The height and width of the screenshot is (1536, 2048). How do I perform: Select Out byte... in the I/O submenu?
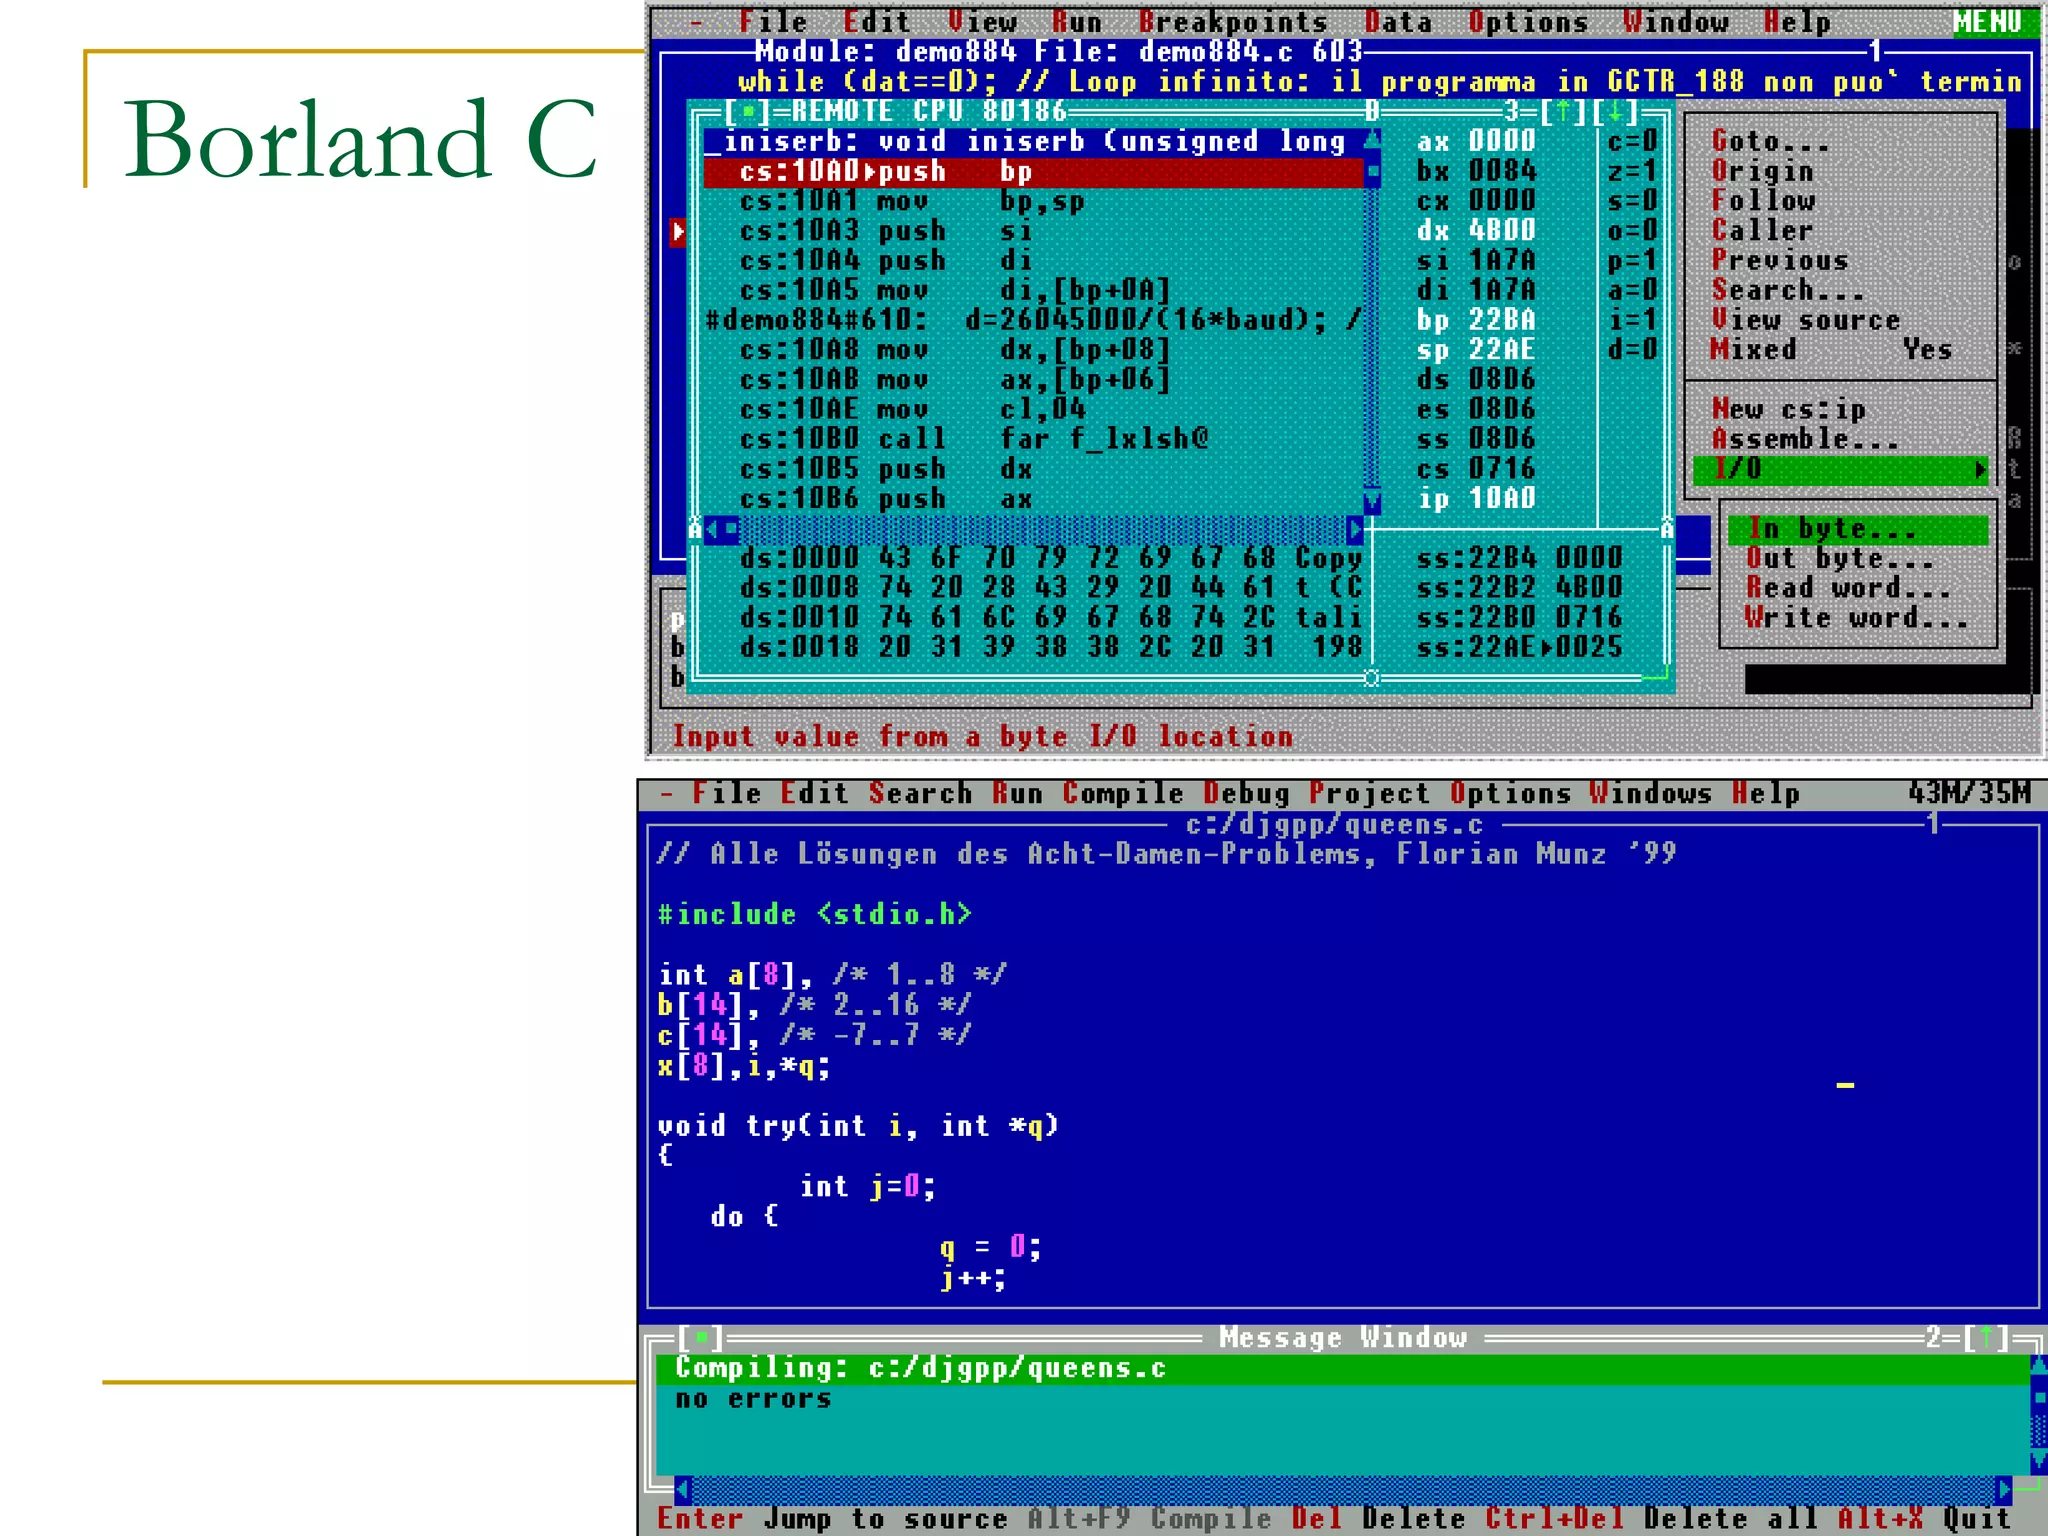pyautogui.click(x=1840, y=558)
